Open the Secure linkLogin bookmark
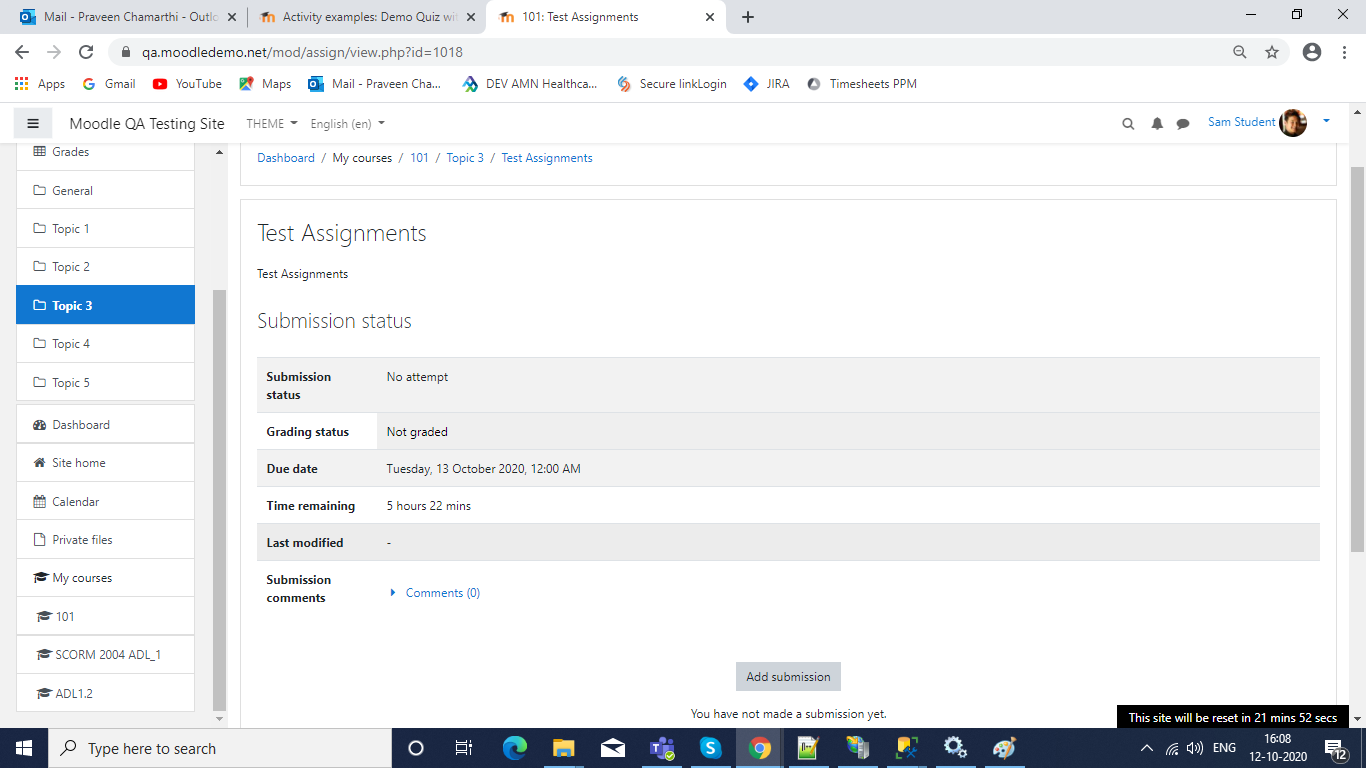Image resolution: width=1366 pixels, height=768 pixels. (x=672, y=84)
